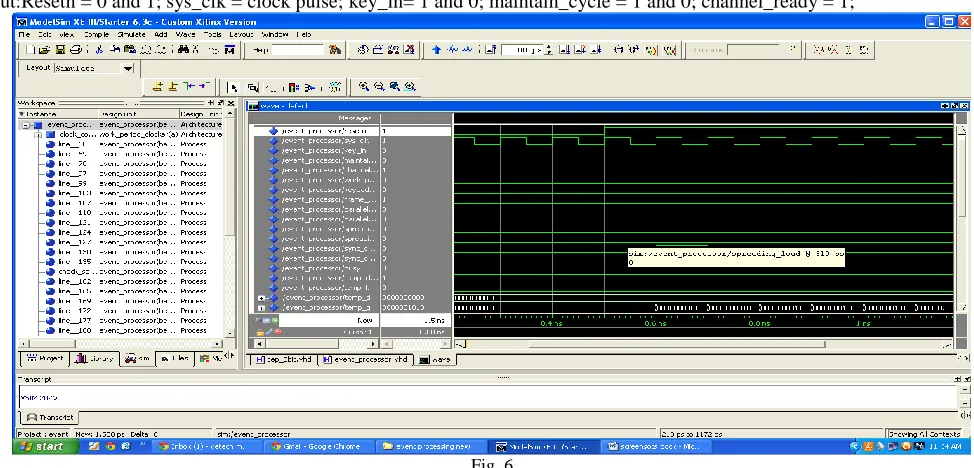Open the Window menu
The image size is (974, 468).
pyautogui.click(x=275, y=35)
